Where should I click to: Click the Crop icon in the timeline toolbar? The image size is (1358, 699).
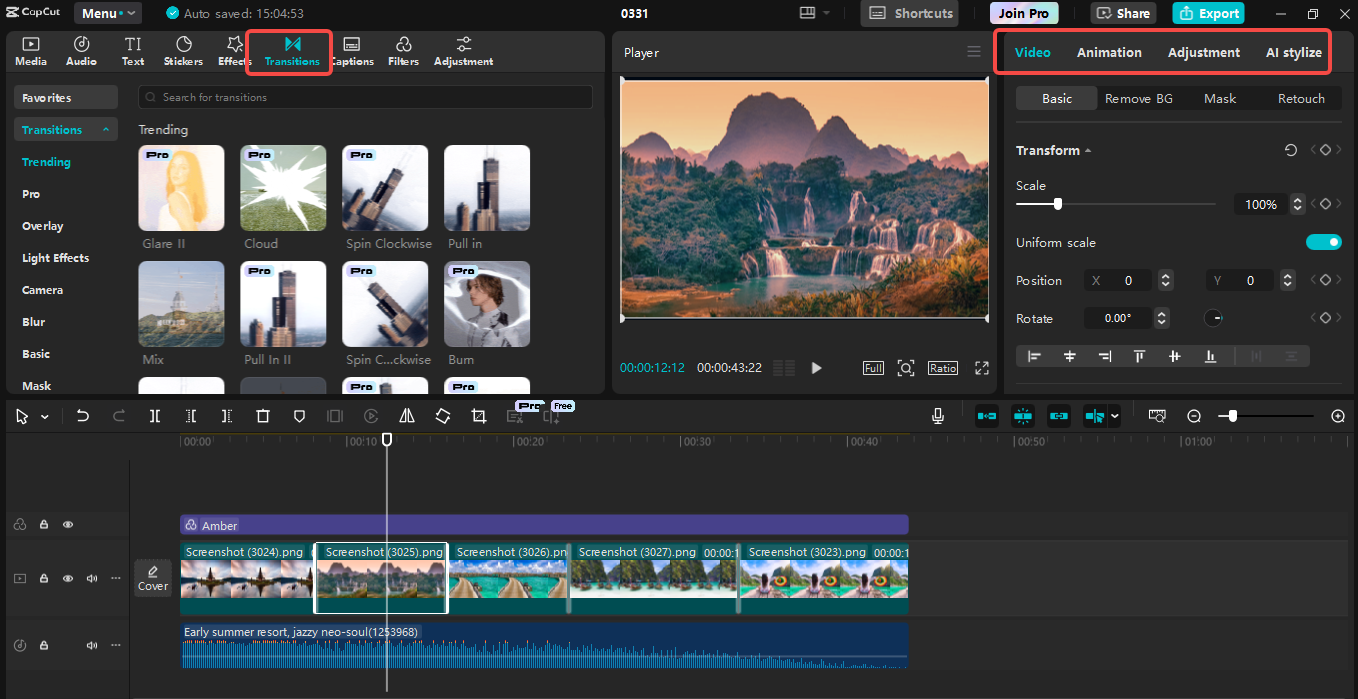(x=479, y=415)
